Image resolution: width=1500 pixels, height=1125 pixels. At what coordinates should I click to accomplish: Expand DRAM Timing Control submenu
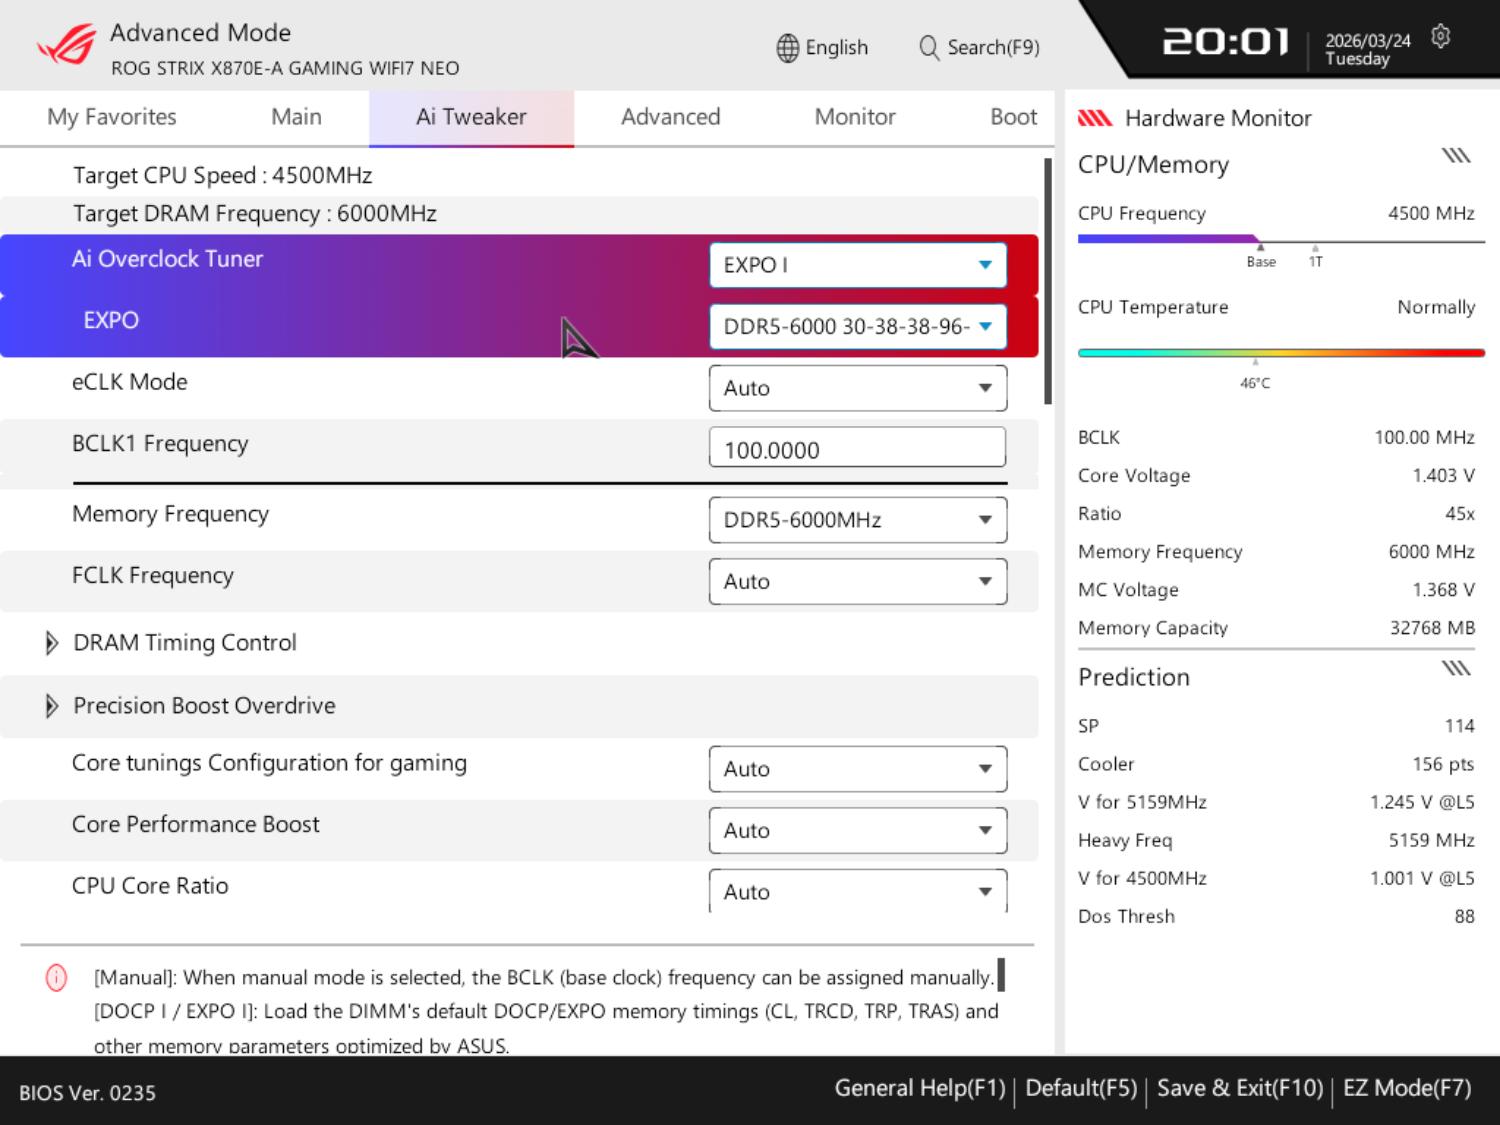tap(52, 643)
